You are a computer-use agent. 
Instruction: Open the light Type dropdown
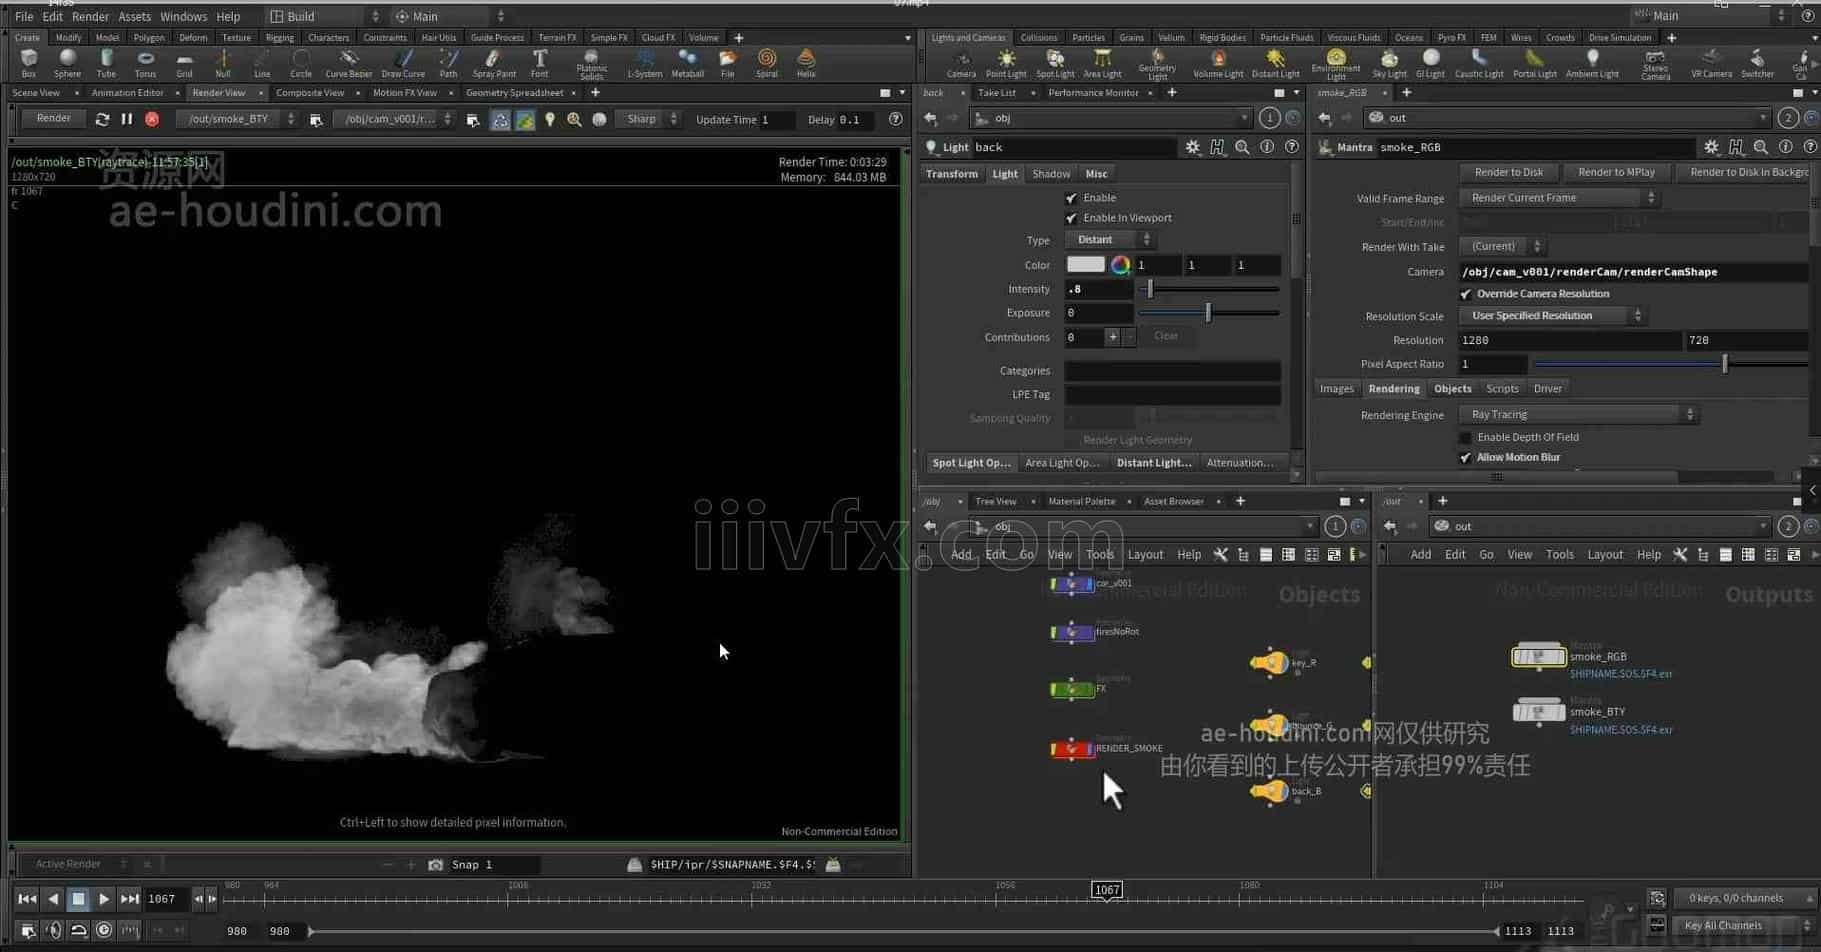pos(1110,240)
